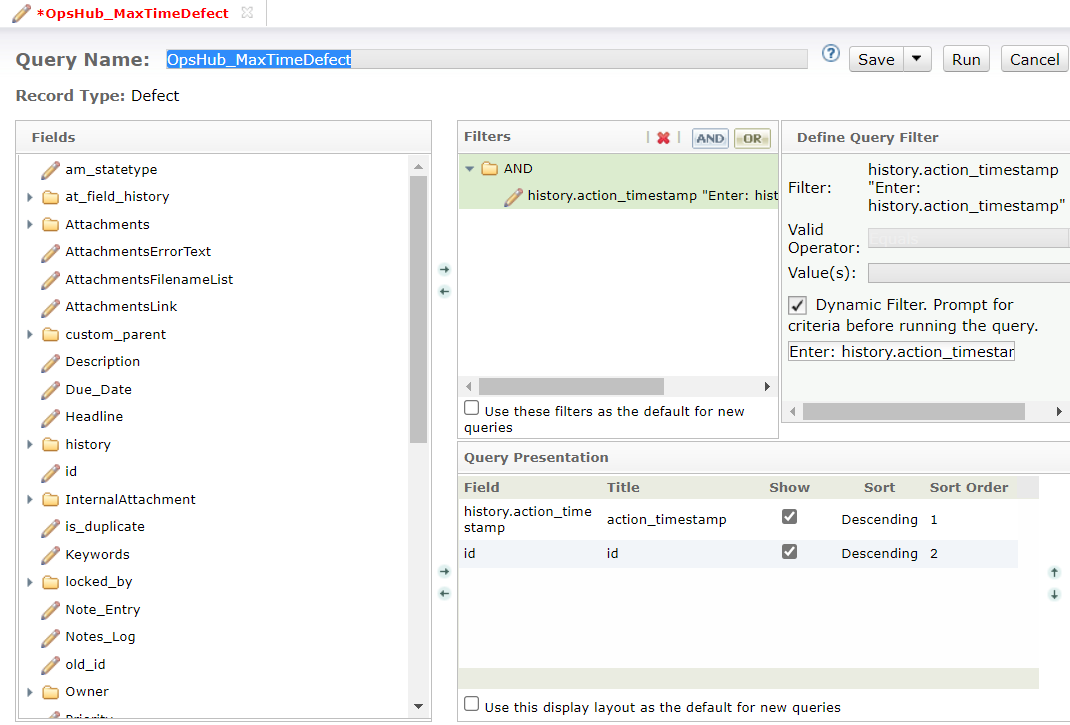Click the add-to-filters right arrow icon
Image resolution: width=1070 pixels, height=725 pixels.
[x=445, y=270]
